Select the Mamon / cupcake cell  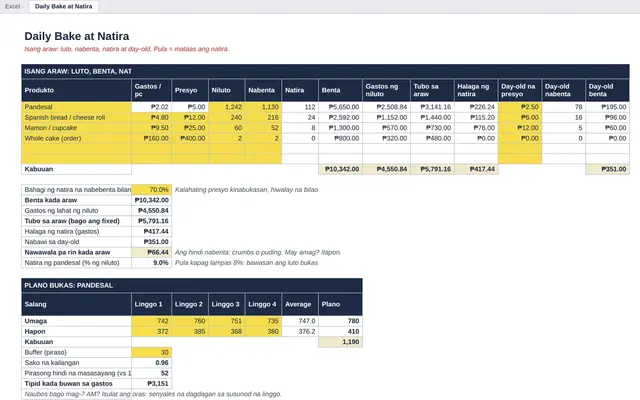pyautogui.click(x=76, y=128)
